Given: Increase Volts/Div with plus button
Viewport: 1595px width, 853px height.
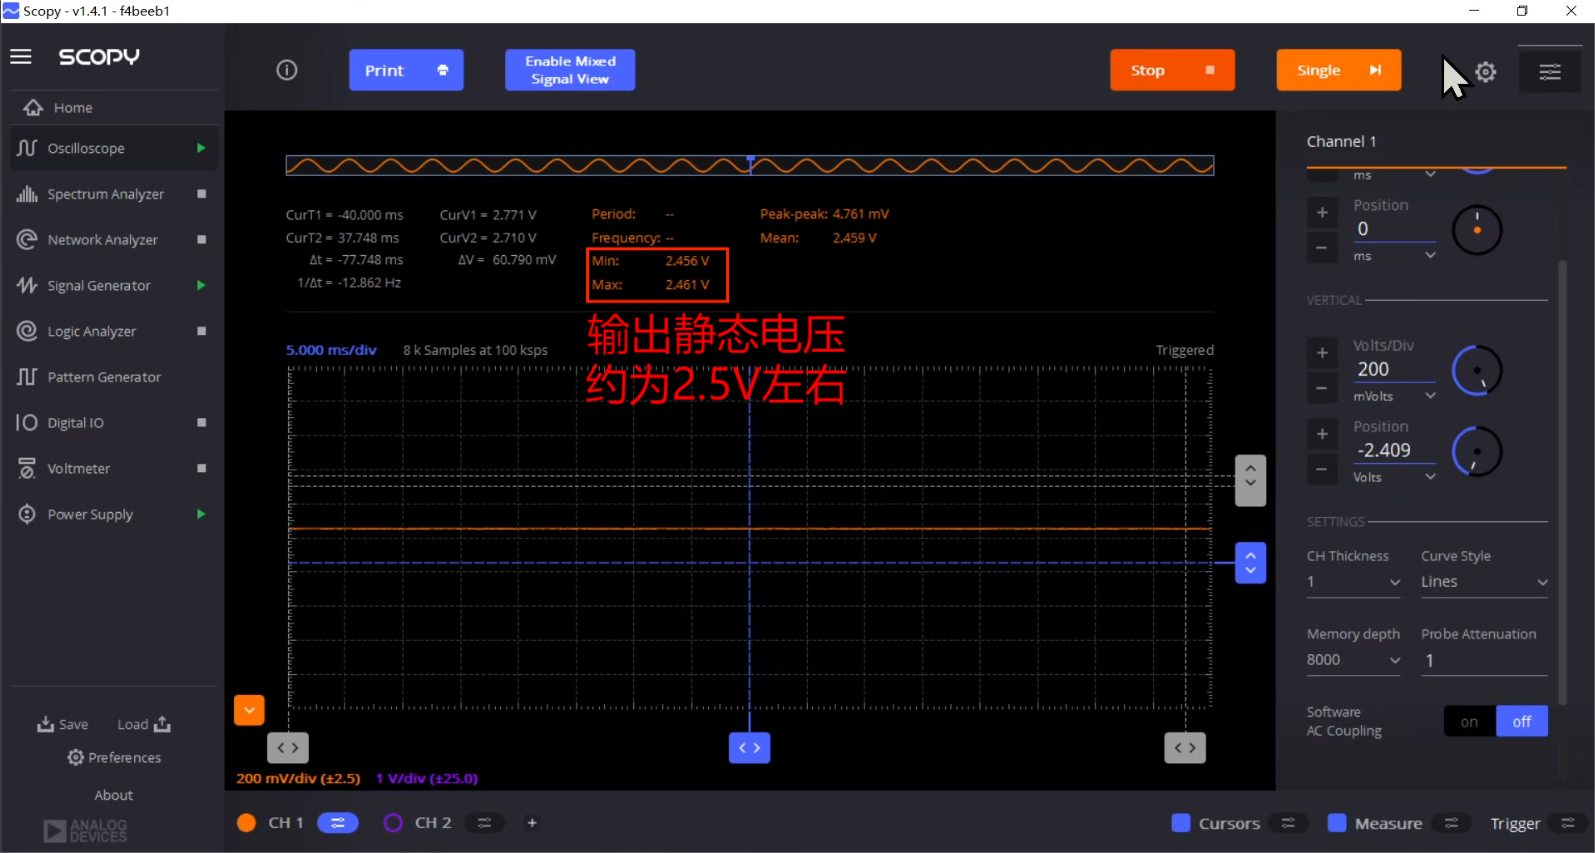Looking at the screenshot, I should (x=1322, y=352).
